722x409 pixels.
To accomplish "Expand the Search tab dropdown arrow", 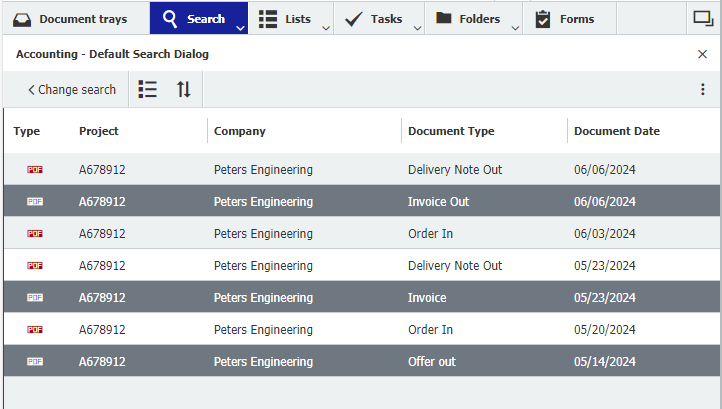I will [240, 28].
